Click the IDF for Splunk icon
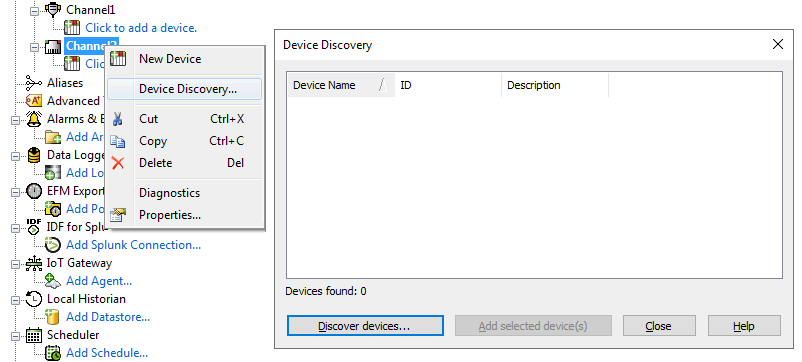The image size is (802, 362). click(x=34, y=227)
